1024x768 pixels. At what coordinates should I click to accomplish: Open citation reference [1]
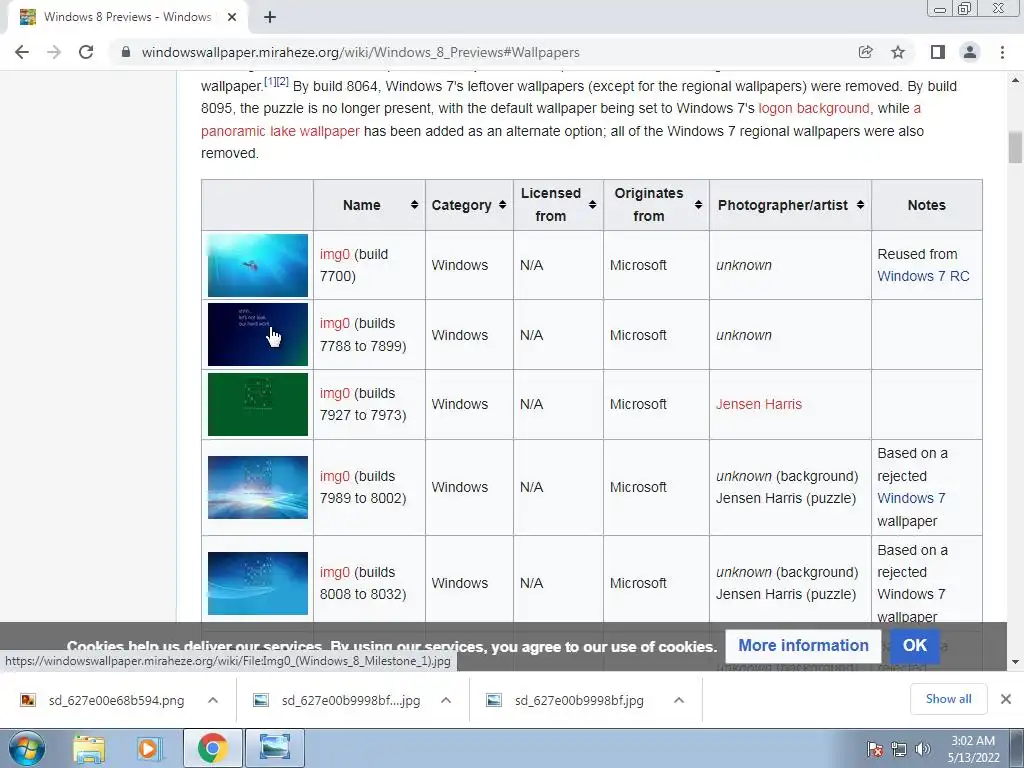[270, 82]
